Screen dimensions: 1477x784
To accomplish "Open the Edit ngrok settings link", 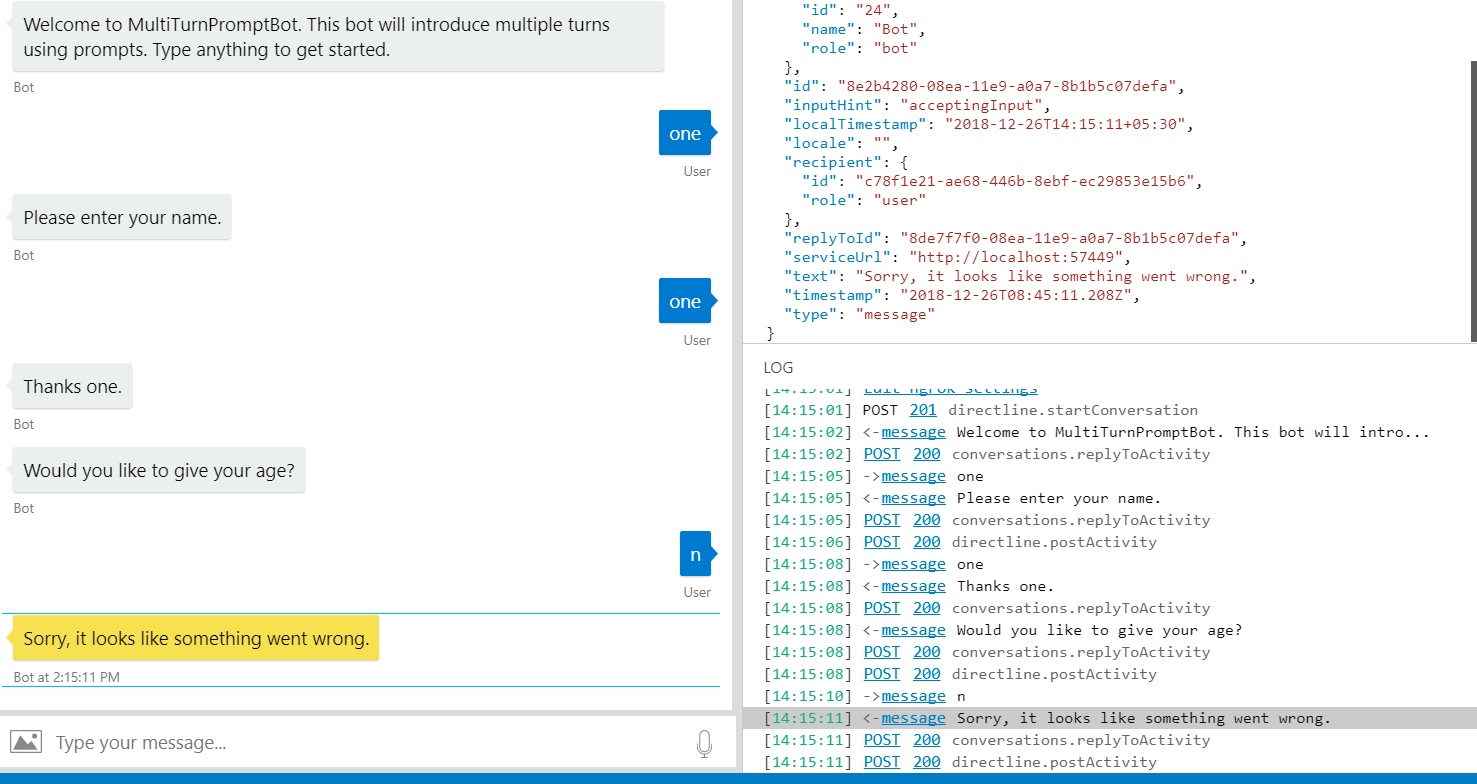I will [x=950, y=388].
